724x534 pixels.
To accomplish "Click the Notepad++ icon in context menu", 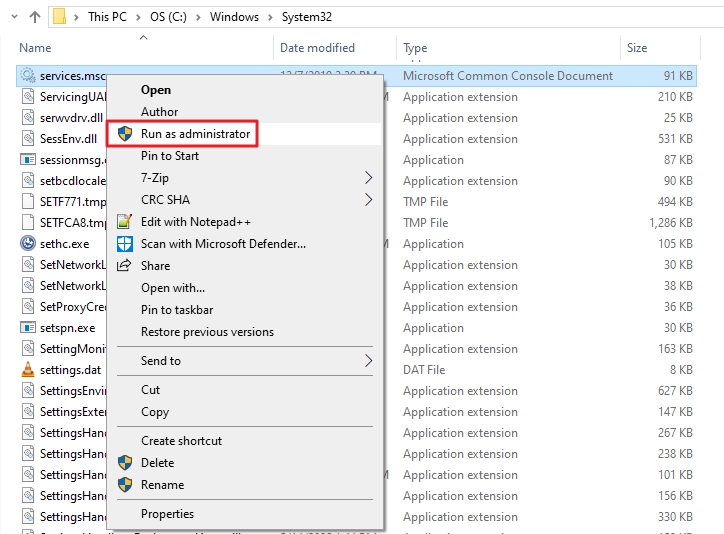I will [124, 222].
